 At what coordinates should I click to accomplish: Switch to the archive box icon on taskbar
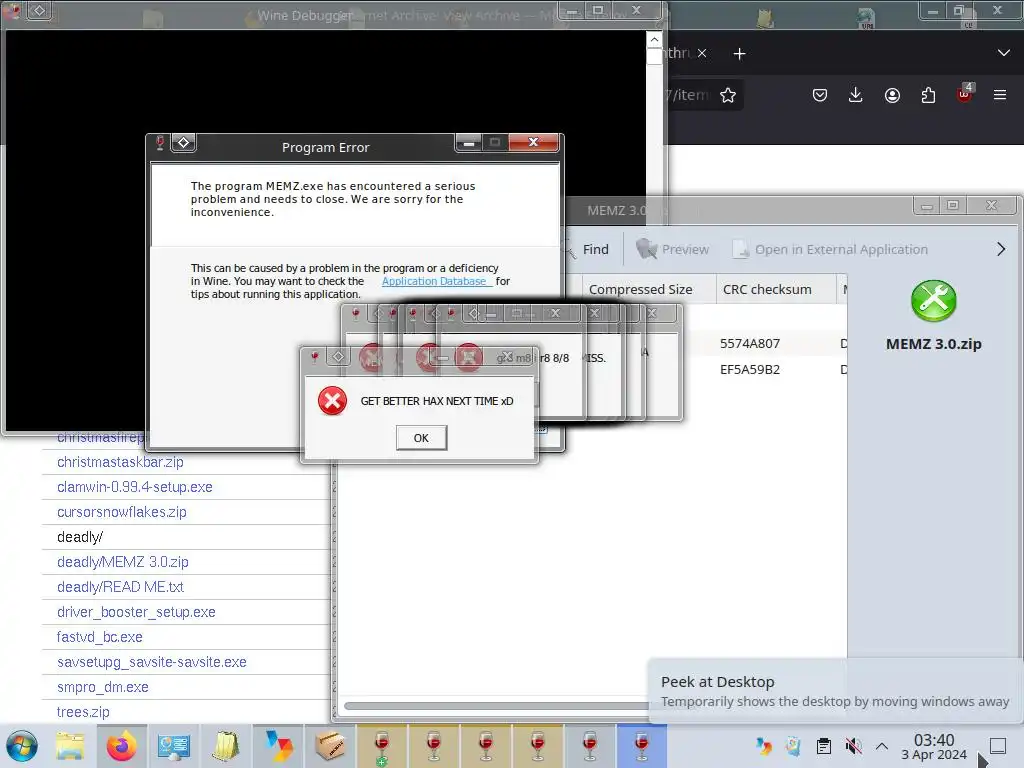330,746
